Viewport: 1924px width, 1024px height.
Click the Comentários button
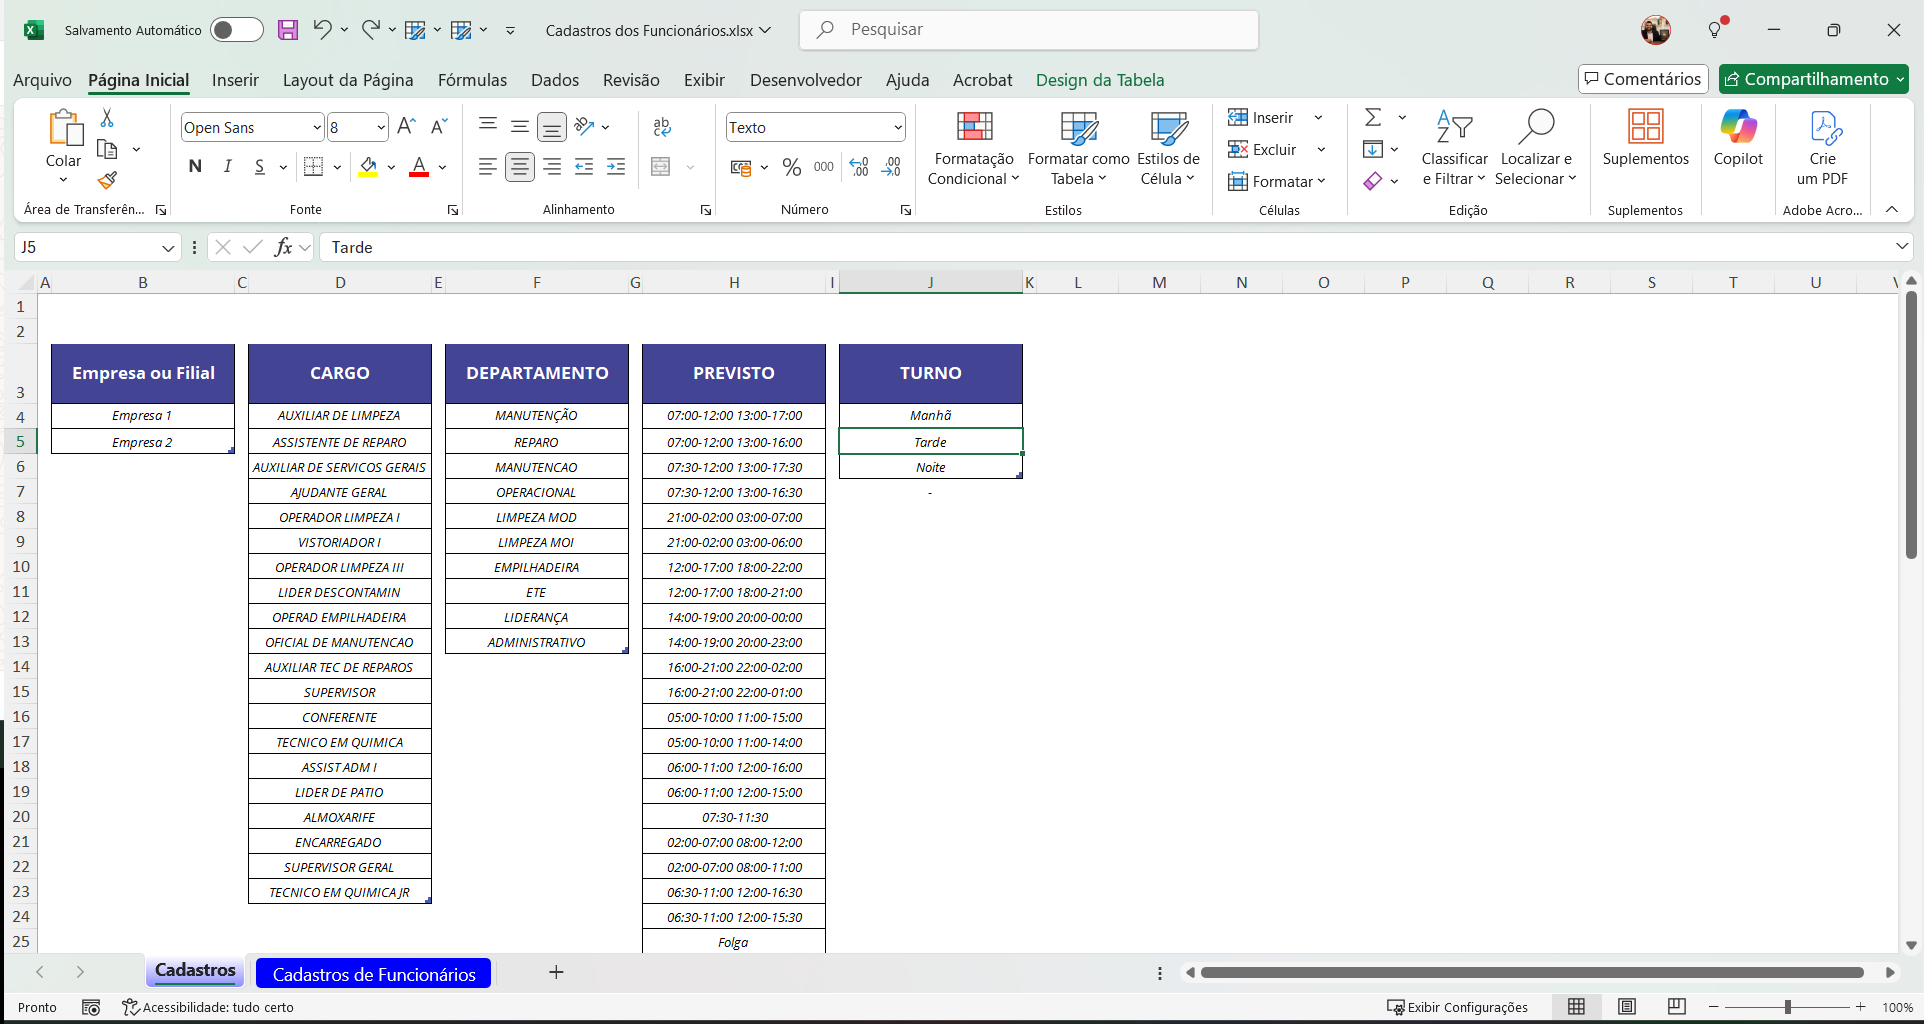1643,79
